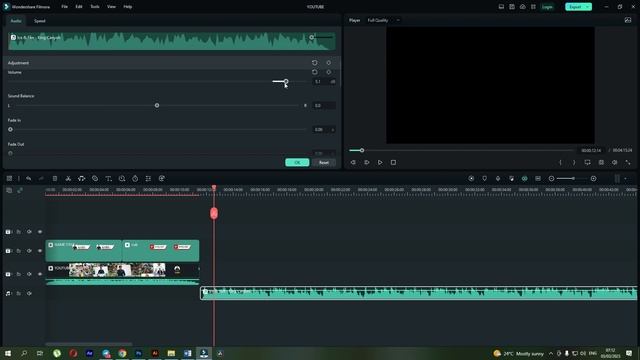Confirm with the OK button

[297, 162]
